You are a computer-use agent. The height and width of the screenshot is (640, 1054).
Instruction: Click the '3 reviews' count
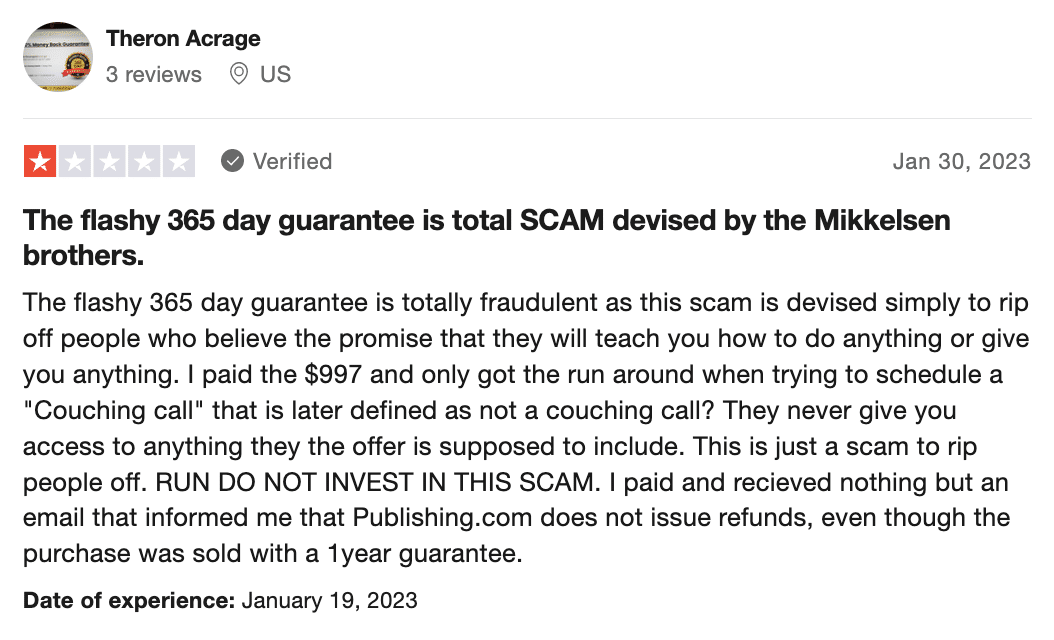pos(153,74)
